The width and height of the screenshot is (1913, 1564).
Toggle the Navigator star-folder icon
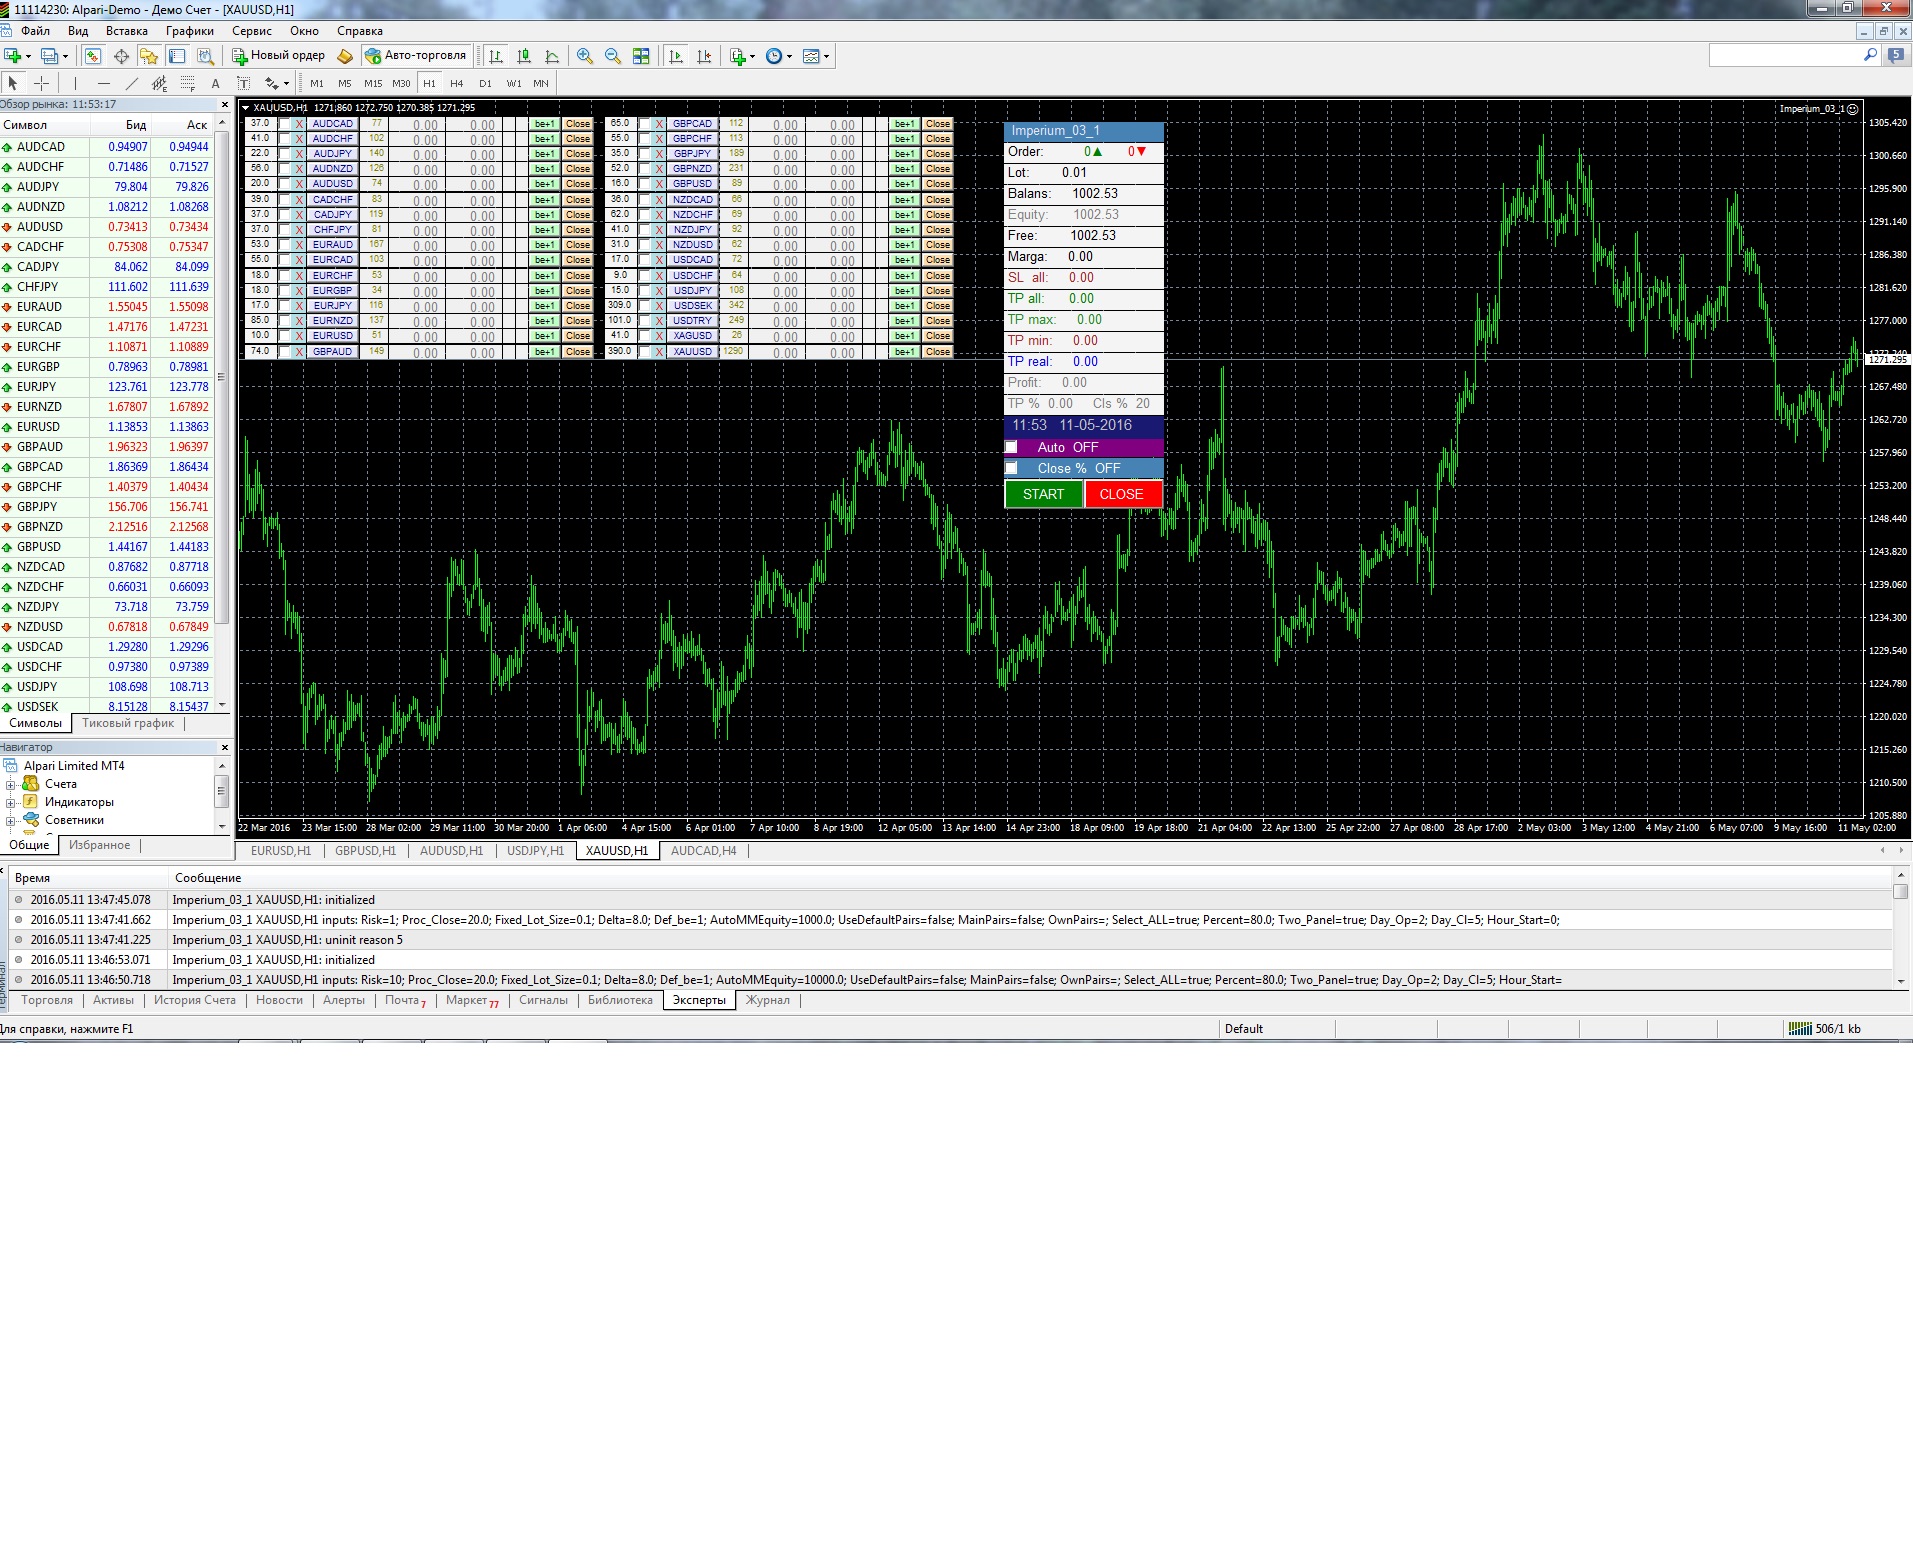click(149, 56)
